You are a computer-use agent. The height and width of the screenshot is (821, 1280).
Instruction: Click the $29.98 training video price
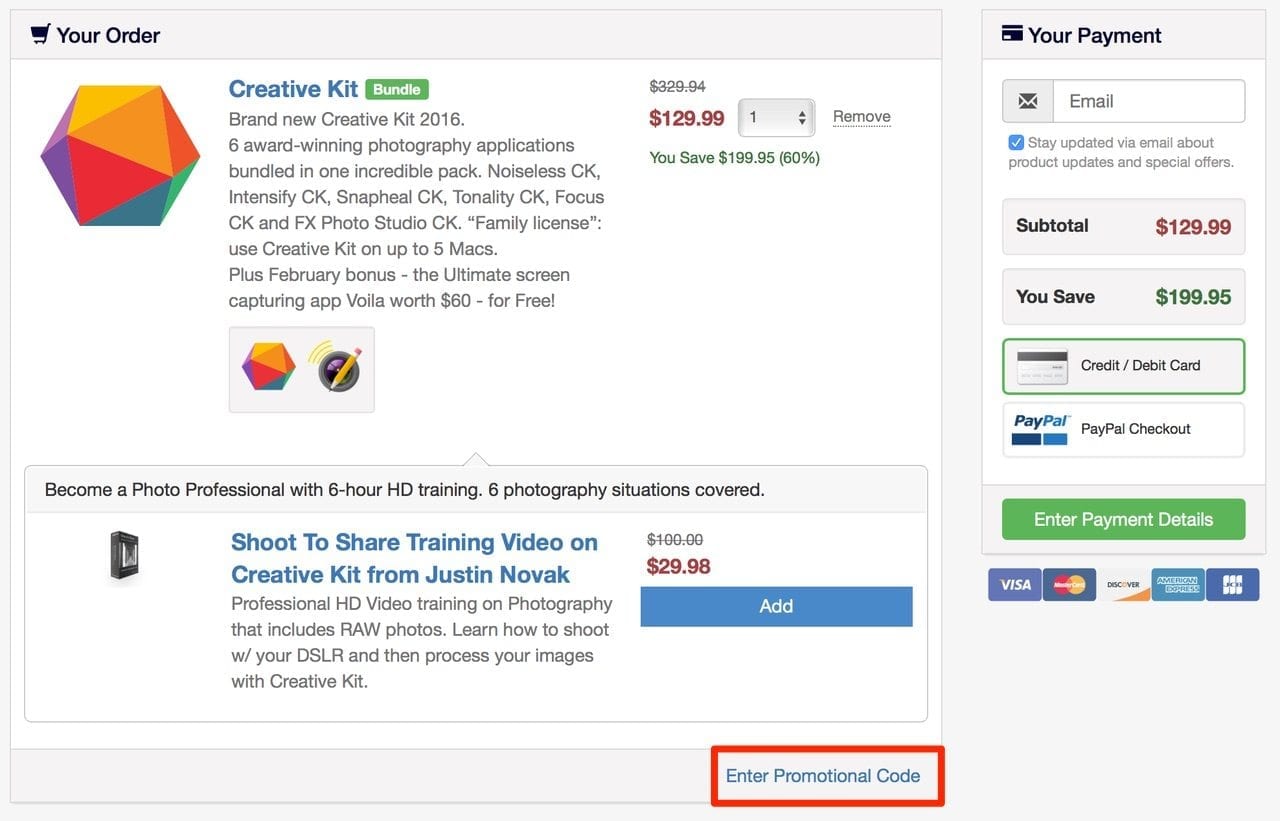[x=679, y=566]
